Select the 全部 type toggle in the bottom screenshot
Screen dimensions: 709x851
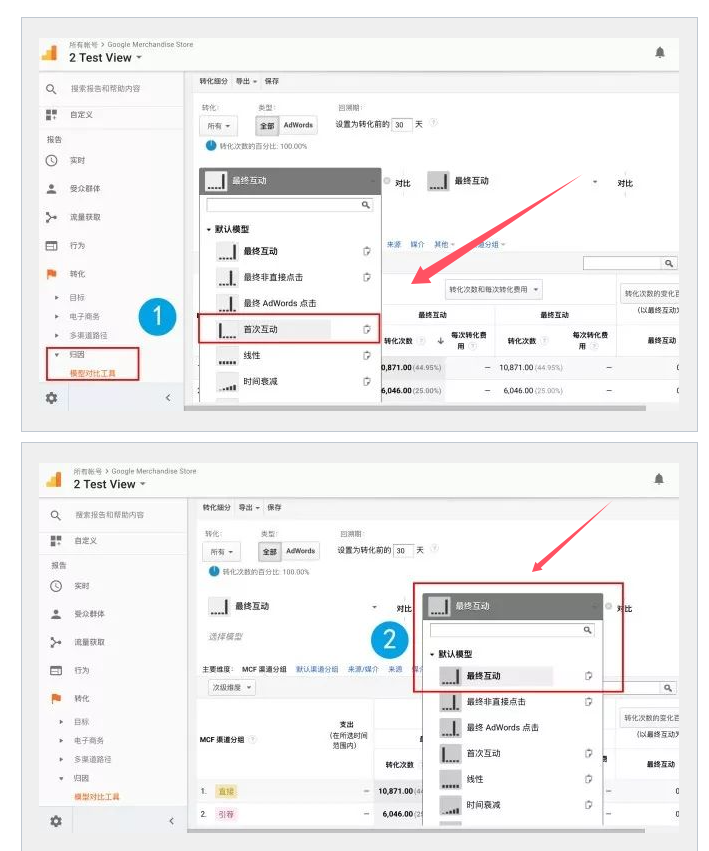(x=269, y=551)
